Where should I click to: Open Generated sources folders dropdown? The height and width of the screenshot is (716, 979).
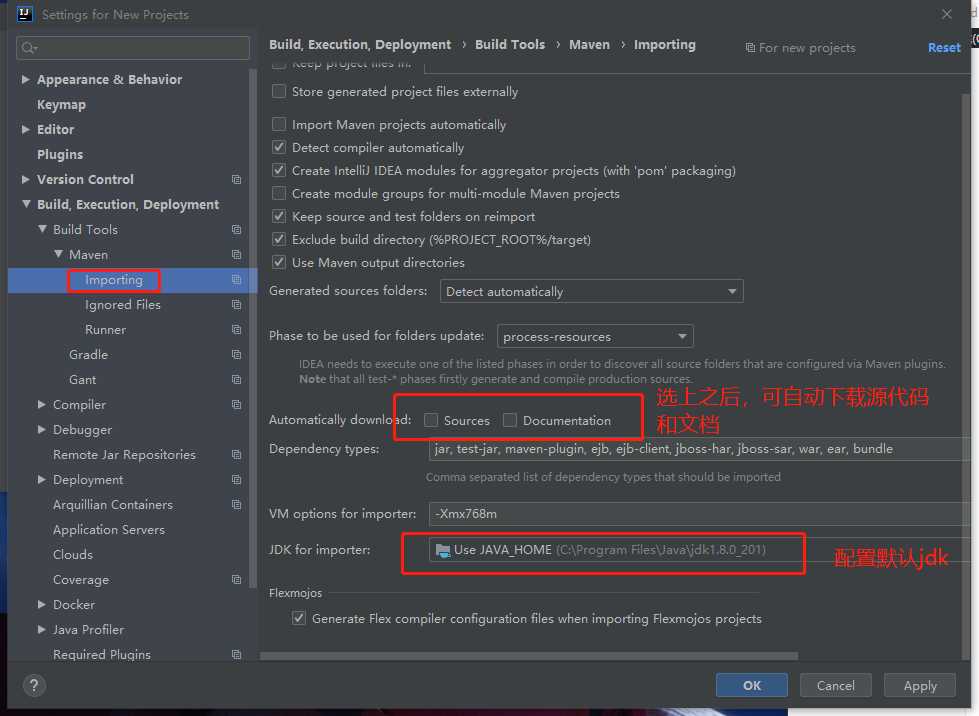tap(591, 292)
